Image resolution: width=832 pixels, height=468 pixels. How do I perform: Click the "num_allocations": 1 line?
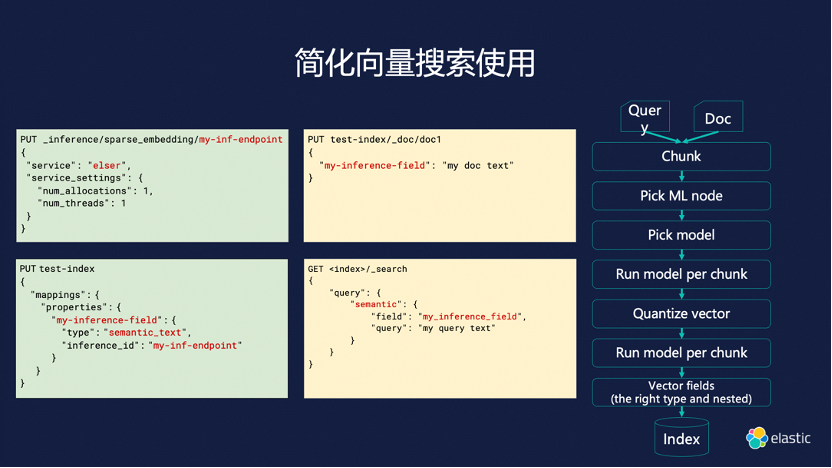(95, 191)
